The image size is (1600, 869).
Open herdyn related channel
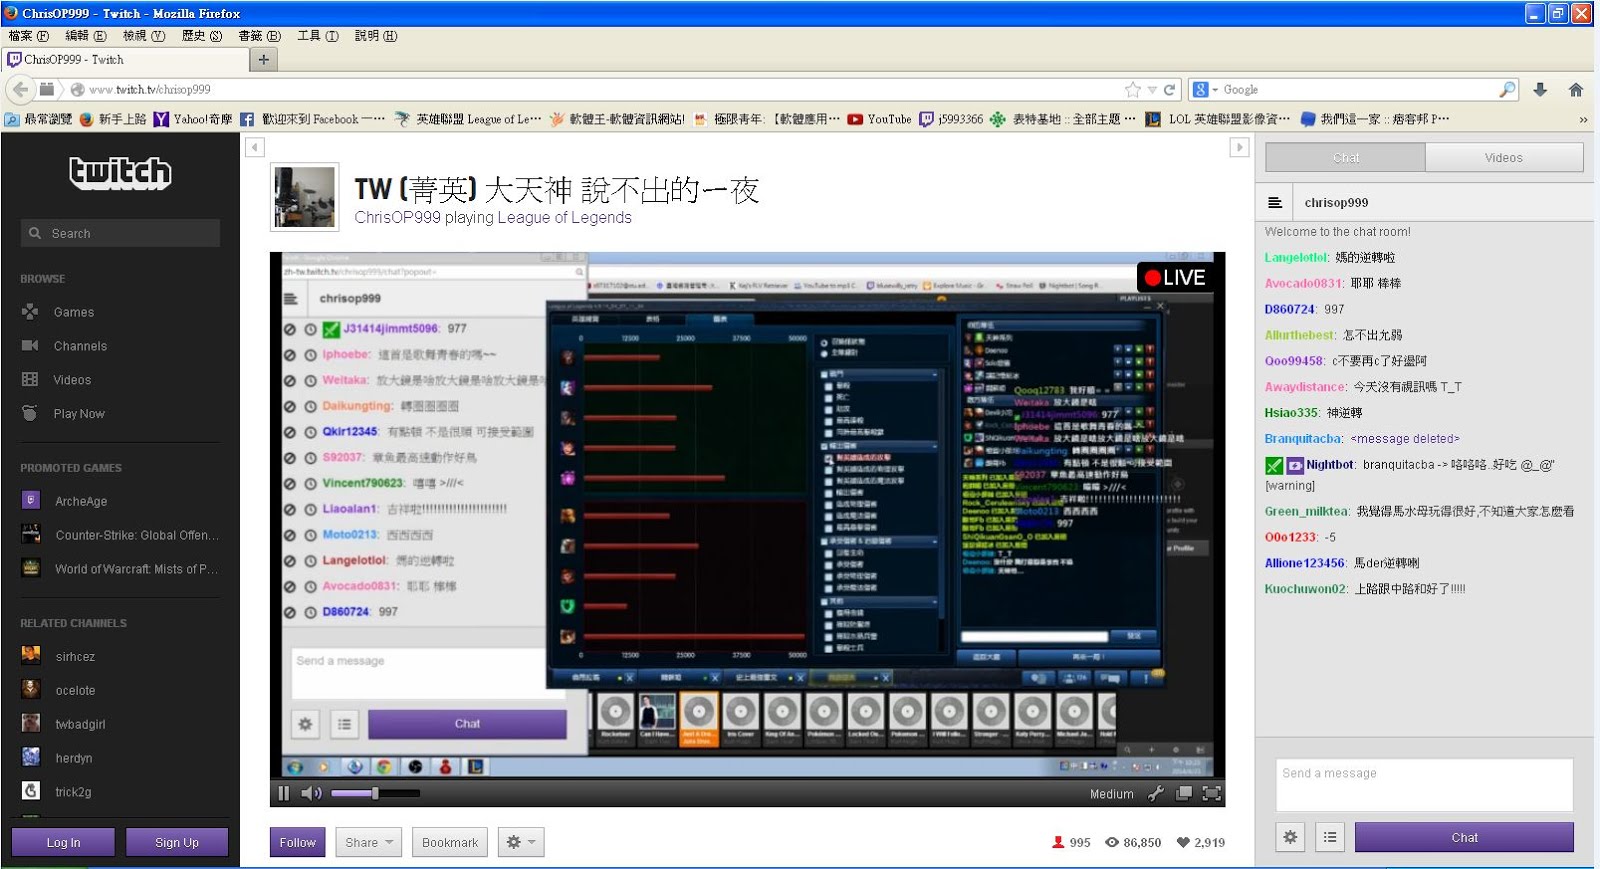pyautogui.click(x=74, y=758)
